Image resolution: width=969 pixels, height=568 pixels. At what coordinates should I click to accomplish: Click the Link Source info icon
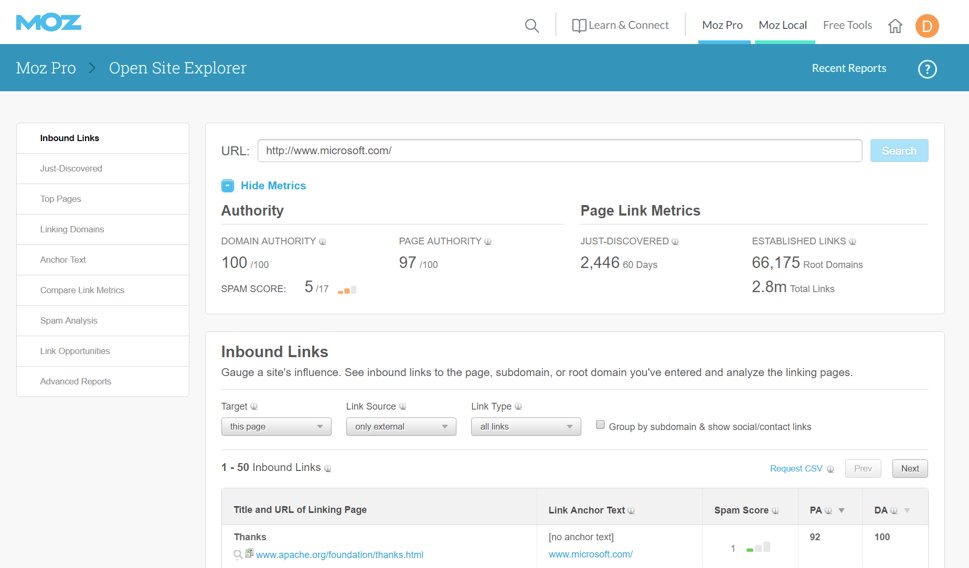coord(403,407)
